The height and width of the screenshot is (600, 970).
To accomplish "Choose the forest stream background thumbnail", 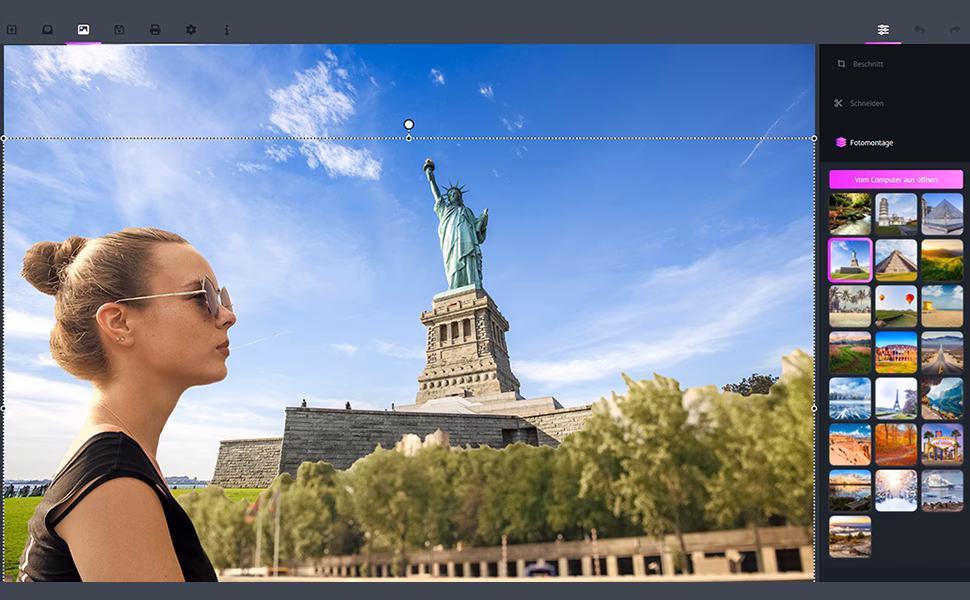I will pyautogui.click(x=850, y=214).
